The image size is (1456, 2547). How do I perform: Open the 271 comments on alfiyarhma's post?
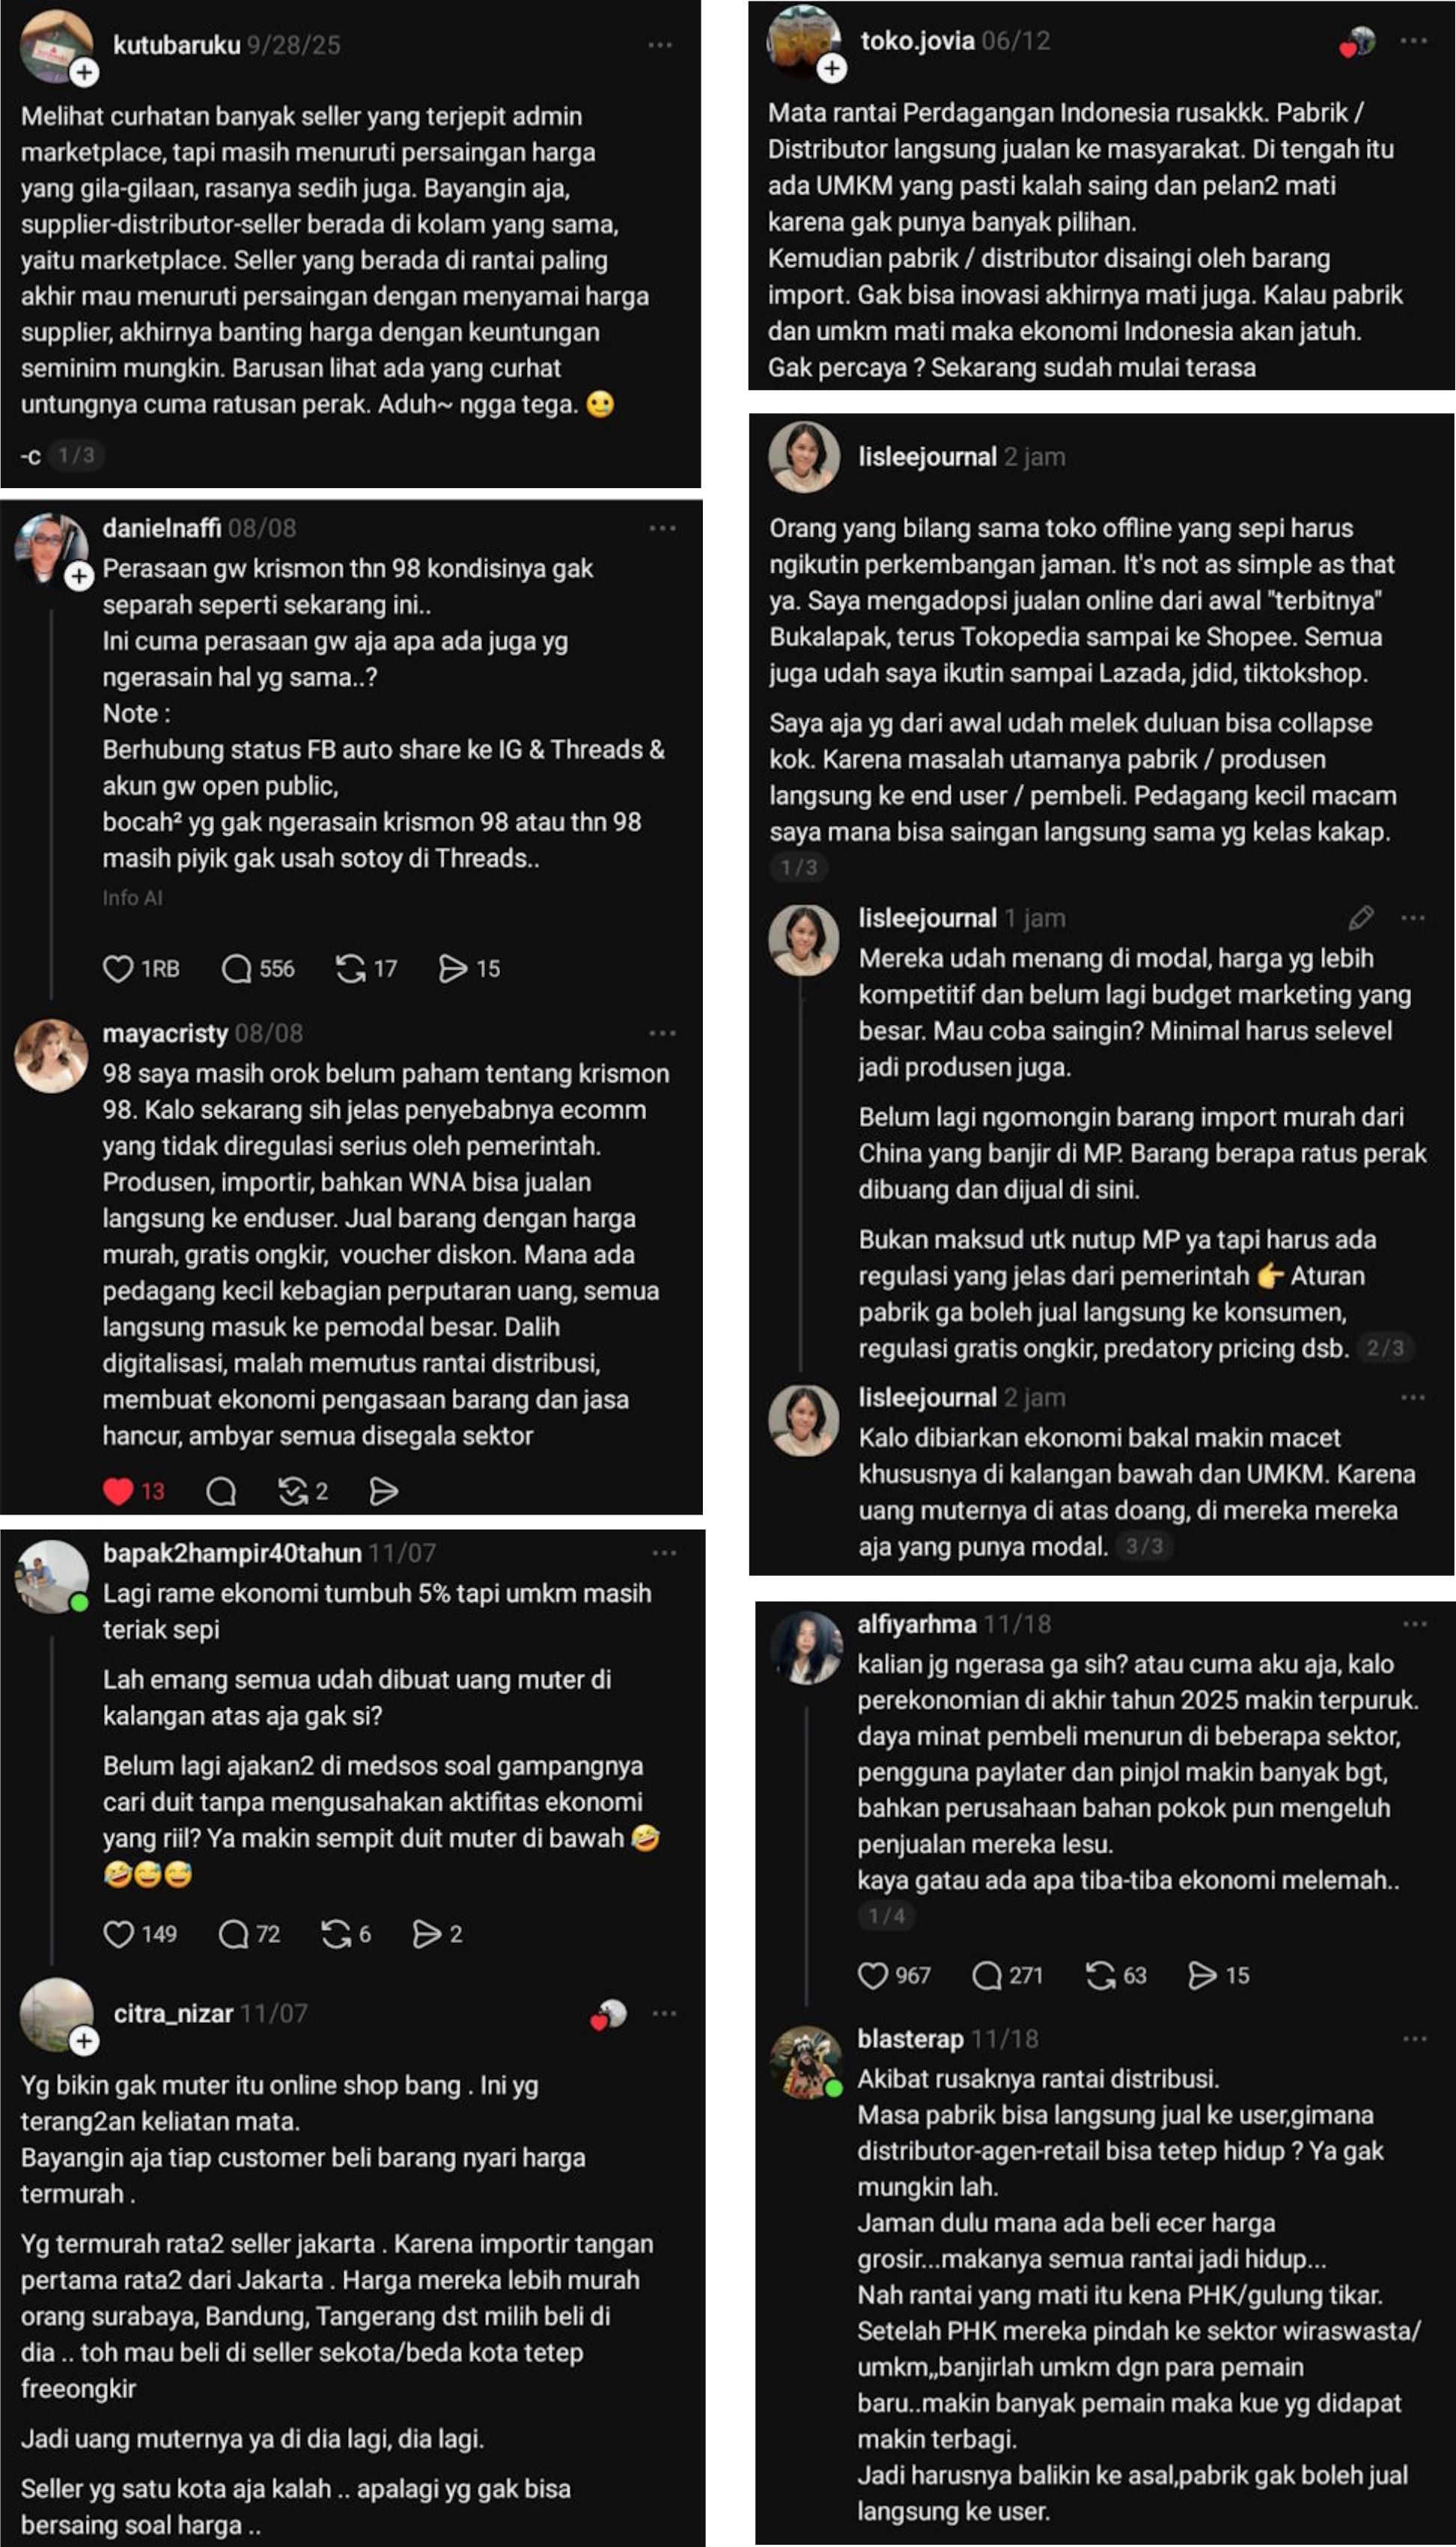(987, 1975)
